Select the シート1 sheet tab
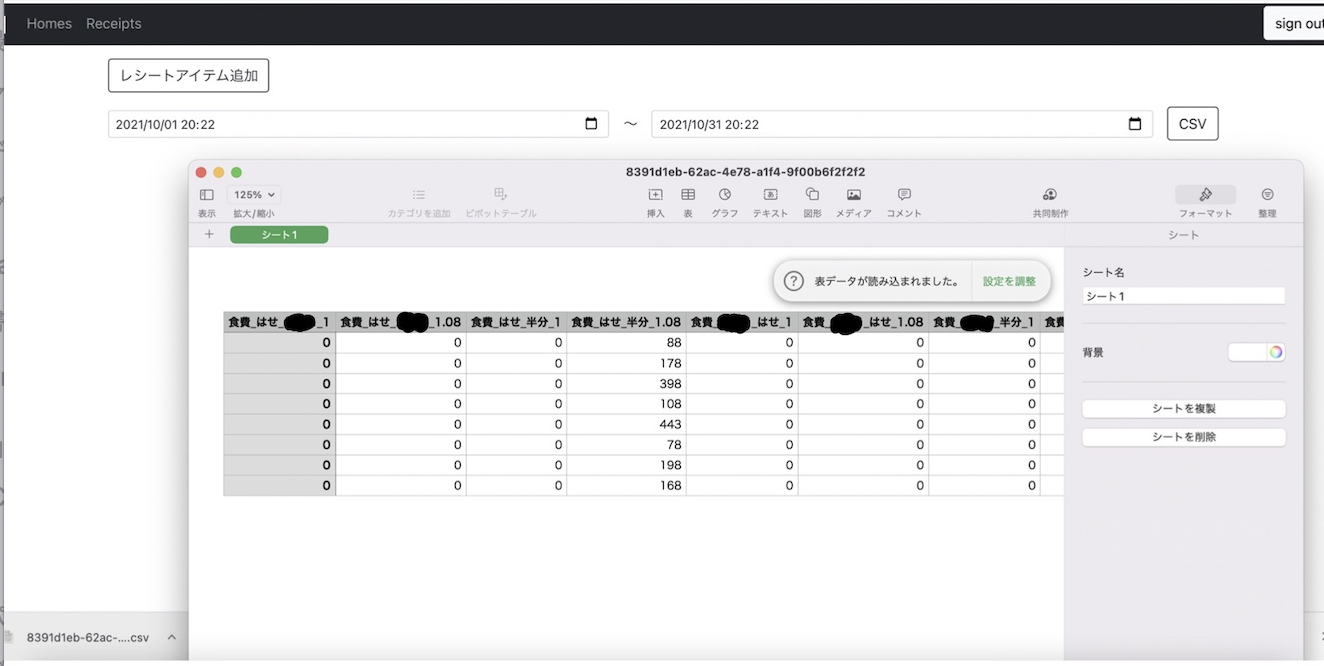1324x666 pixels. click(279, 234)
